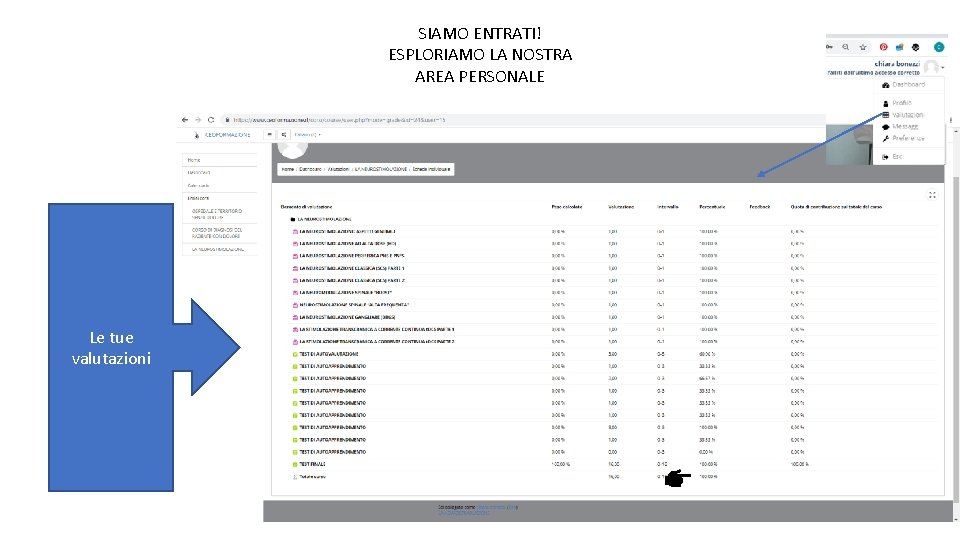
Task: Open STIMOLAZIONE TRANSCRANICA tDCS PARTE 1 item
Action: click(377, 329)
